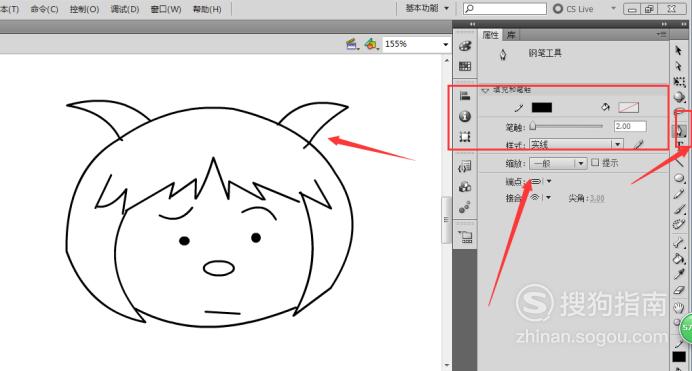Viewport: 692px width, 371px height.
Task: Collapse the Properties panel with double arrows
Action: click(665, 24)
